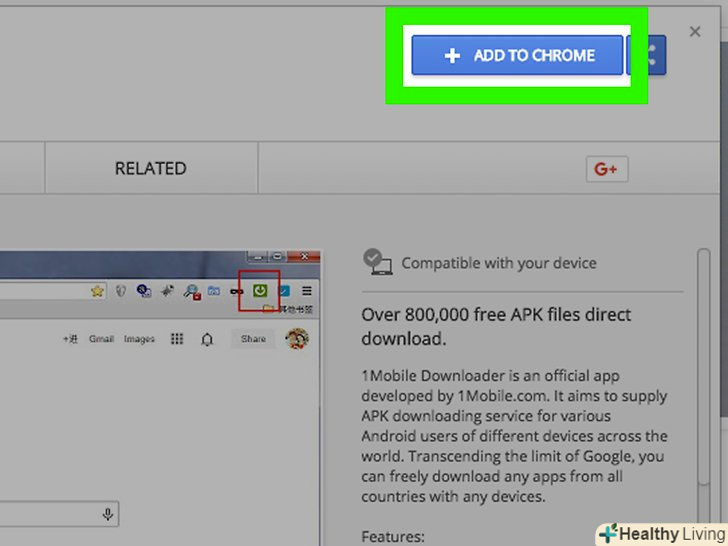Click the Gmail link in the preview
The image size is (728, 546).
coord(101,339)
